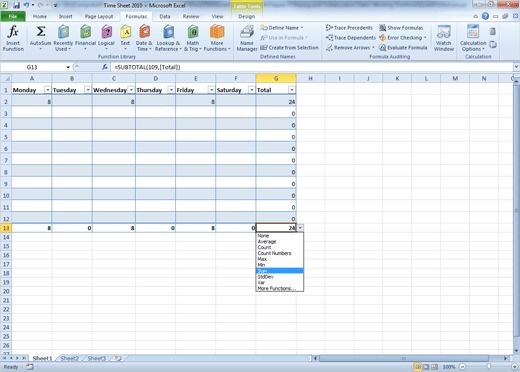Screen dimensions: 520x372
Task: Click the zoom out minus button
Action: (x=462, y=367)
